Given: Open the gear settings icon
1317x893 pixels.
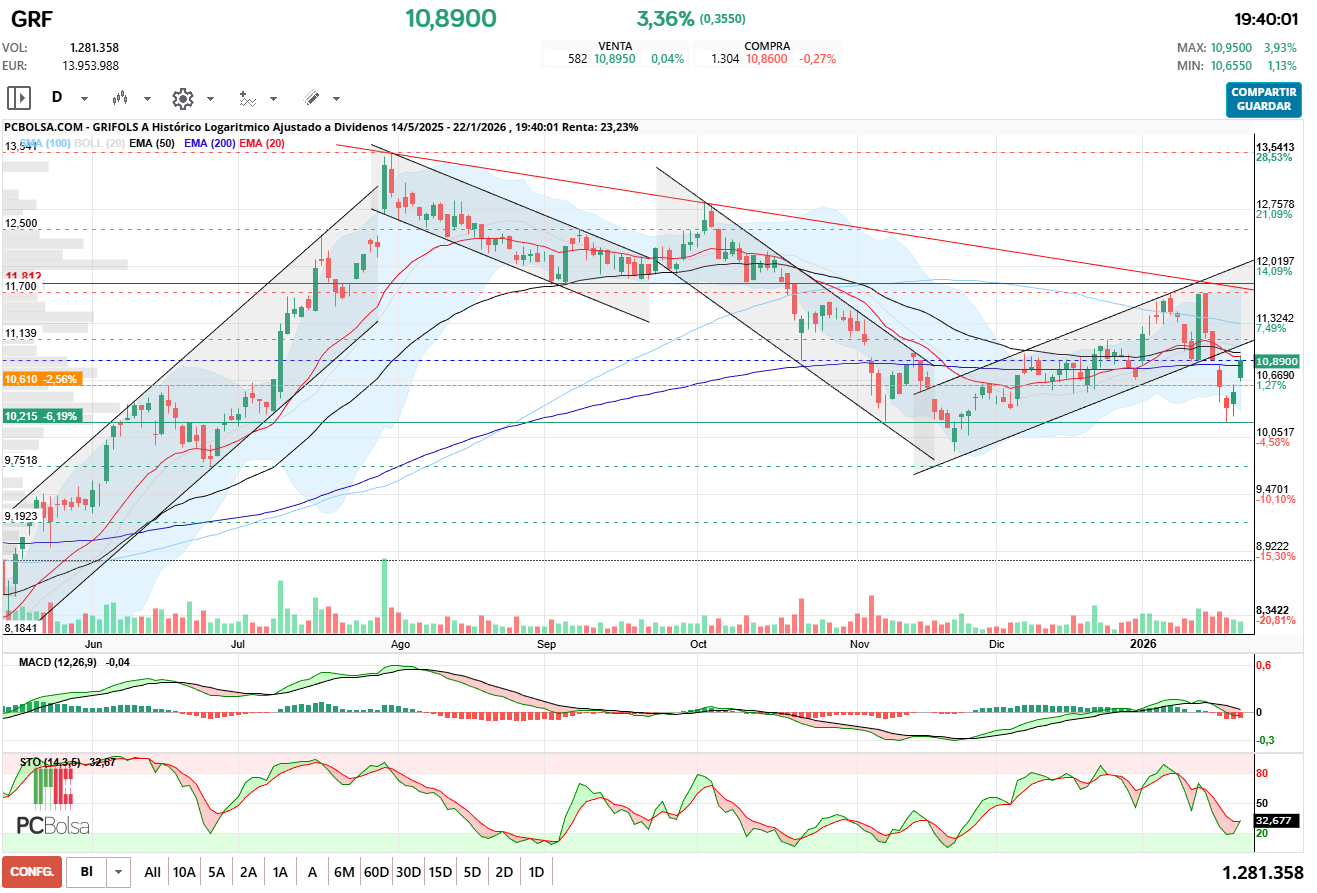Looking at the screenshot, I should click(x=182, y=98).
